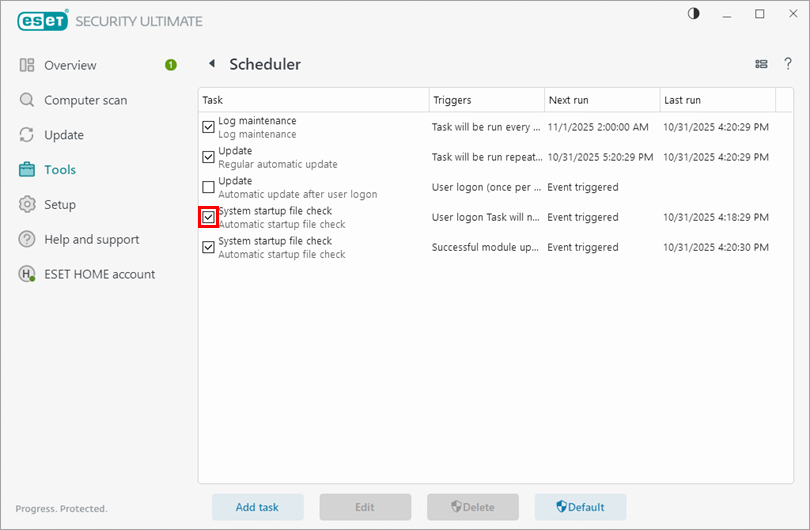The height and width of the screenshot is (530, 810).
Task: Click the Help and support question icon
Action: pyautogui.click(x=27, y=240)
